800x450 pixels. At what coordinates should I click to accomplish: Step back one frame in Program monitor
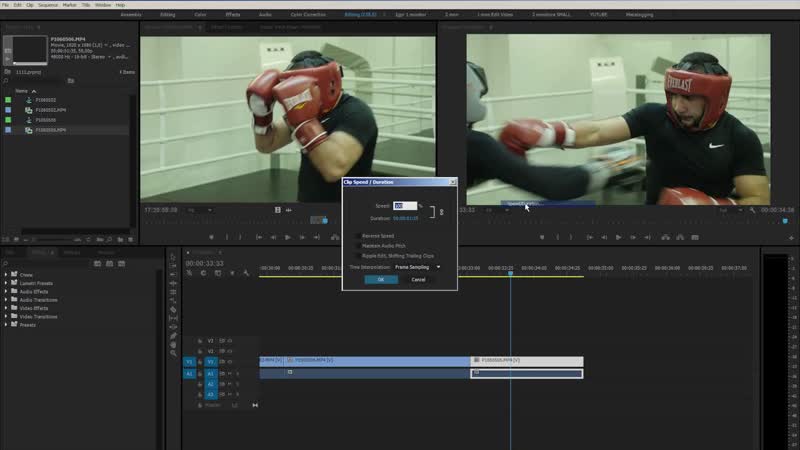click(x=604, y=237)
